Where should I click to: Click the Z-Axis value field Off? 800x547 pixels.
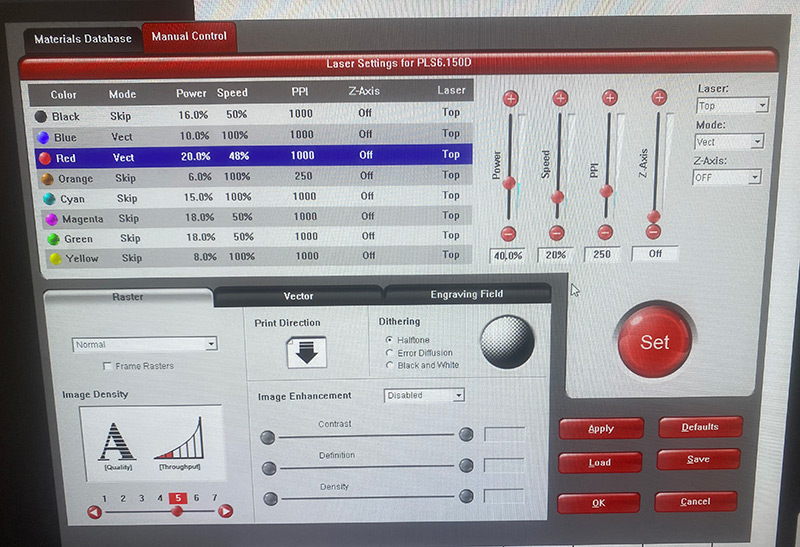point(655,253)
